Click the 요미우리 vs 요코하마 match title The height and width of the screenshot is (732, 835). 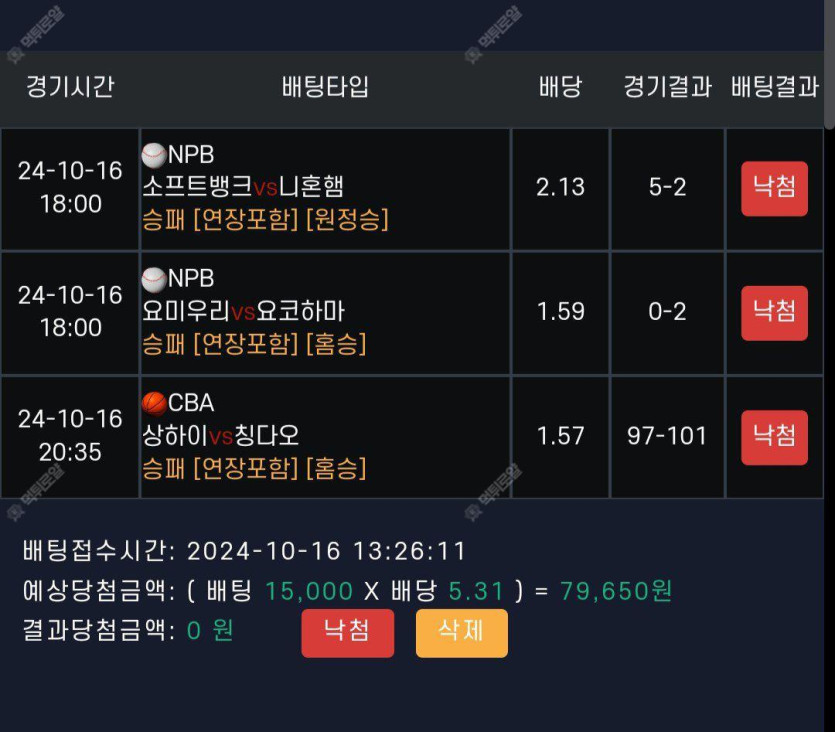(x=243, y=311)
